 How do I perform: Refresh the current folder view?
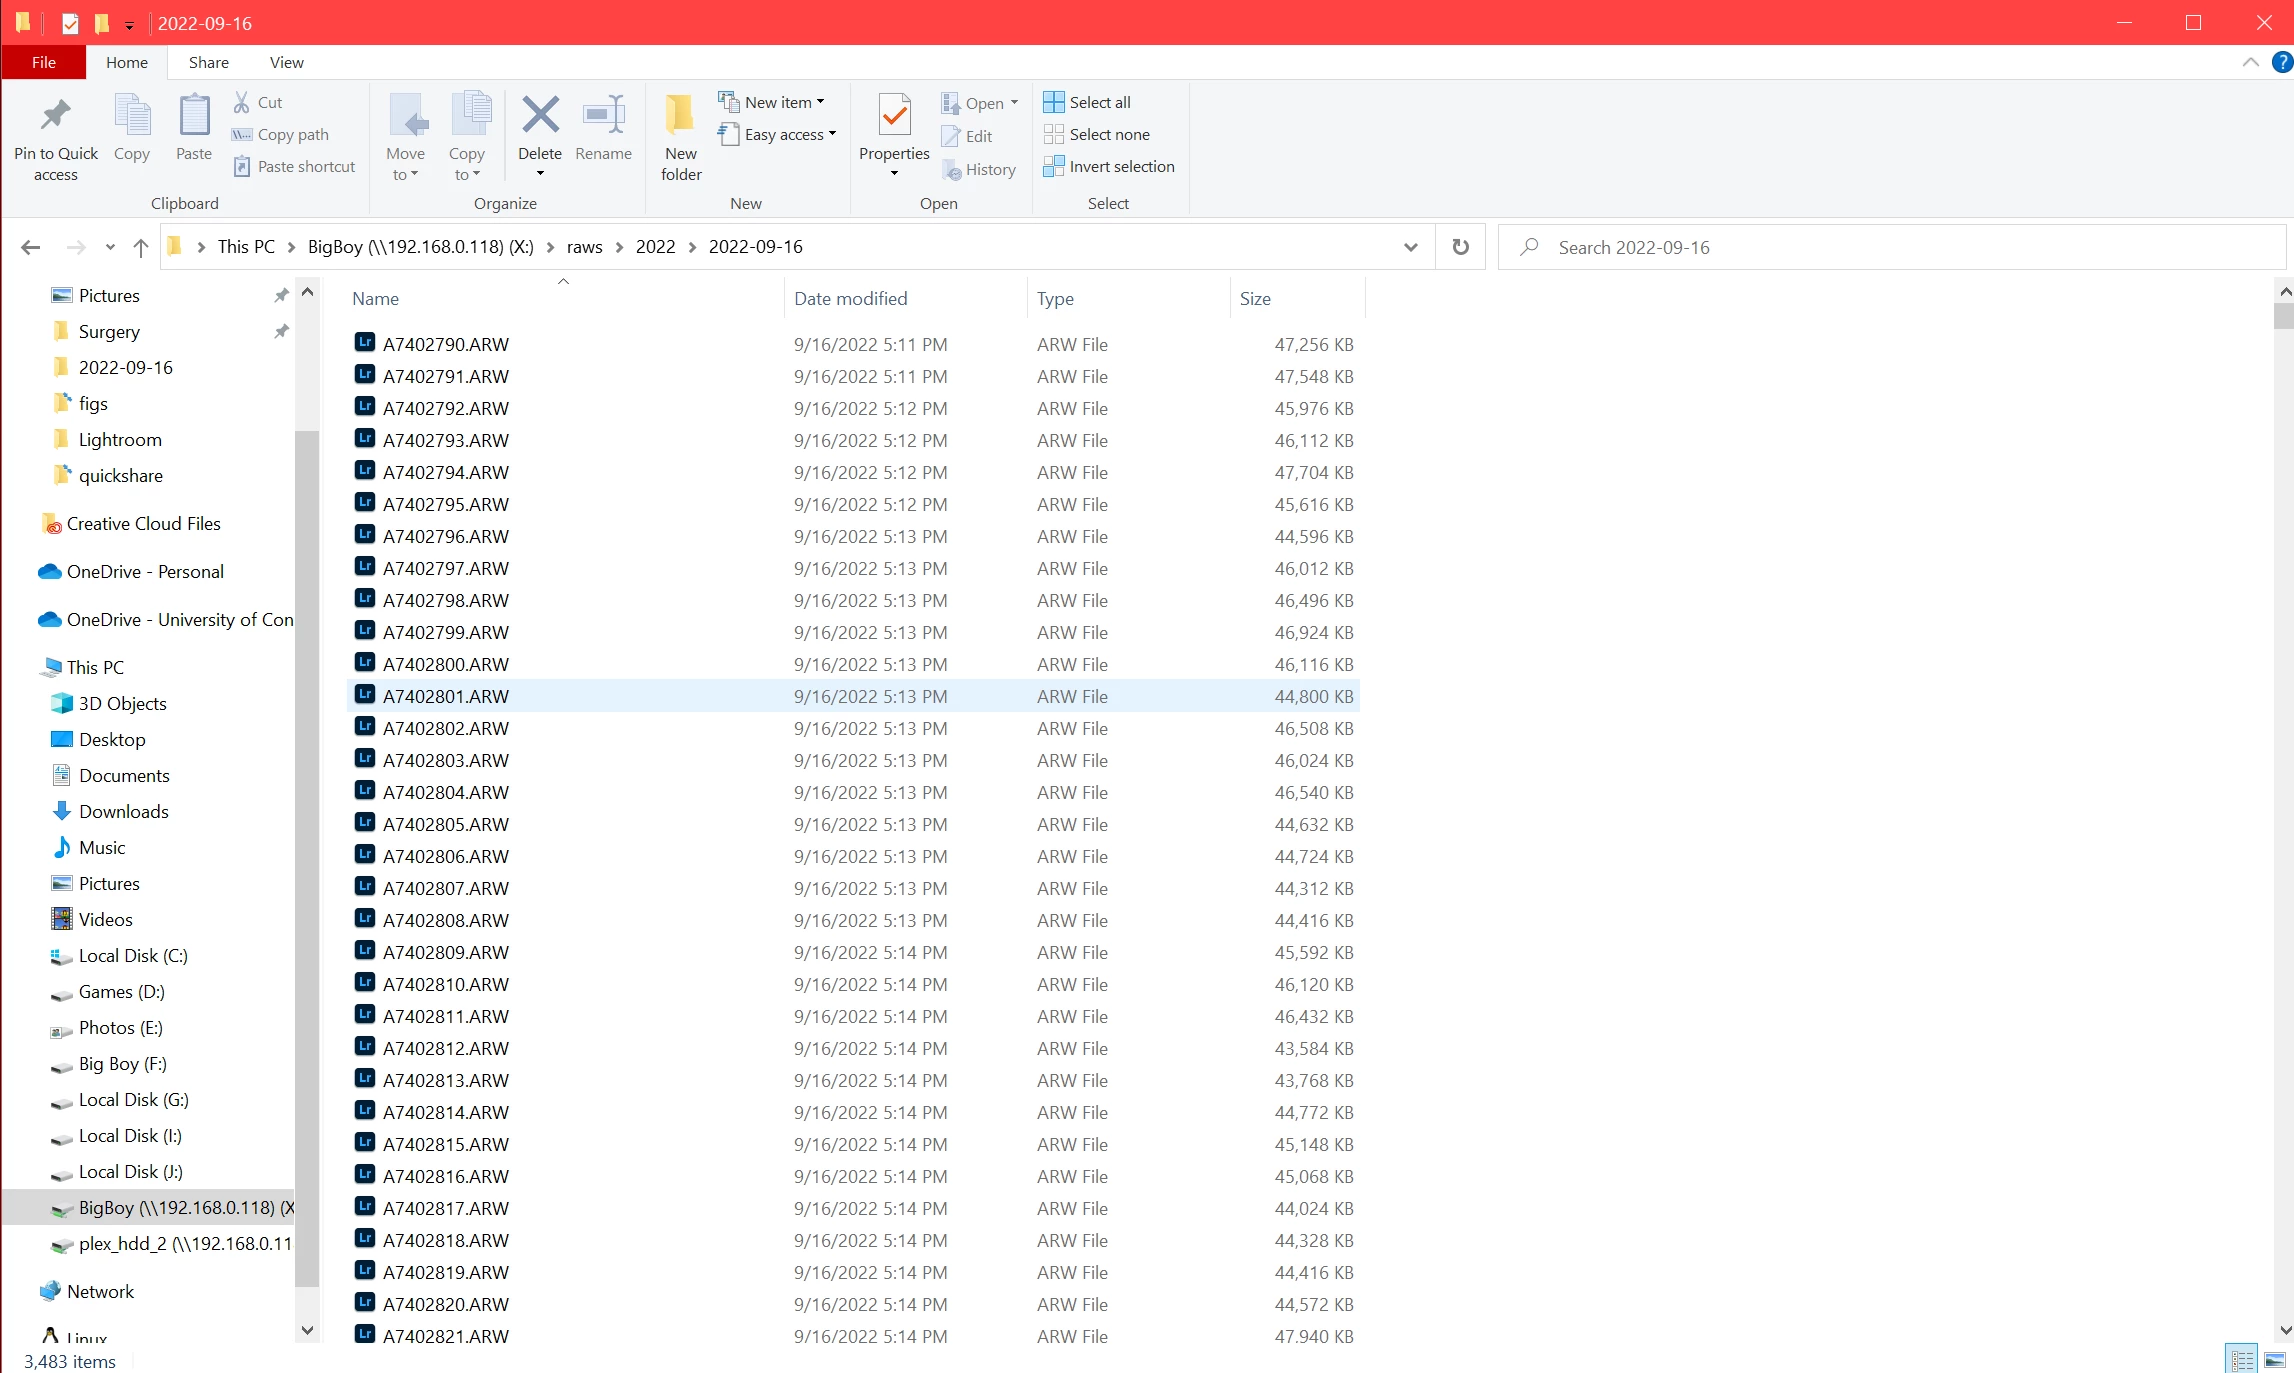point(1460,247)
